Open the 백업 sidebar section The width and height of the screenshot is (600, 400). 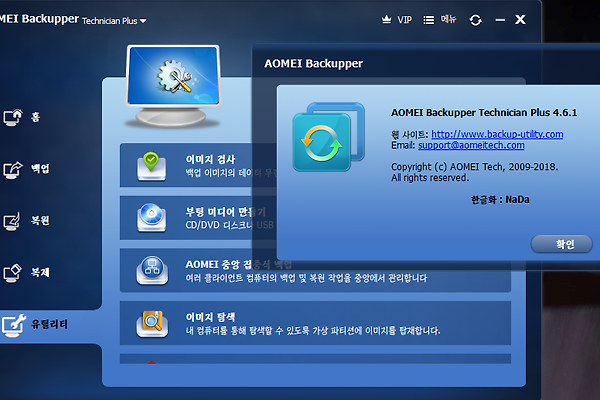click(x=35, y=168)
